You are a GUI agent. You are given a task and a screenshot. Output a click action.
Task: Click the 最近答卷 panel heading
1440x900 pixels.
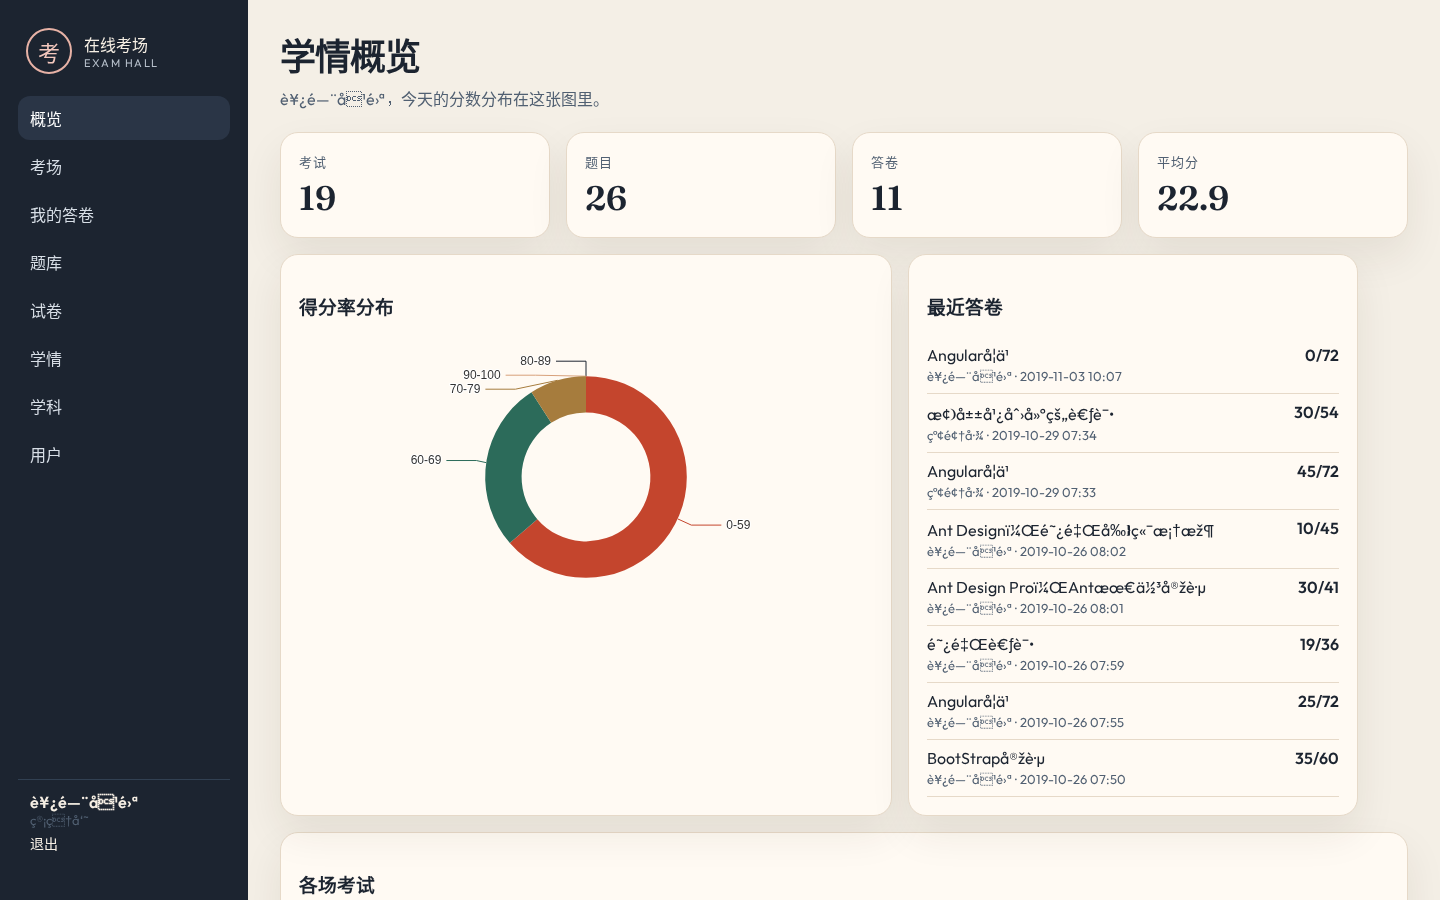tap(965, 307)
